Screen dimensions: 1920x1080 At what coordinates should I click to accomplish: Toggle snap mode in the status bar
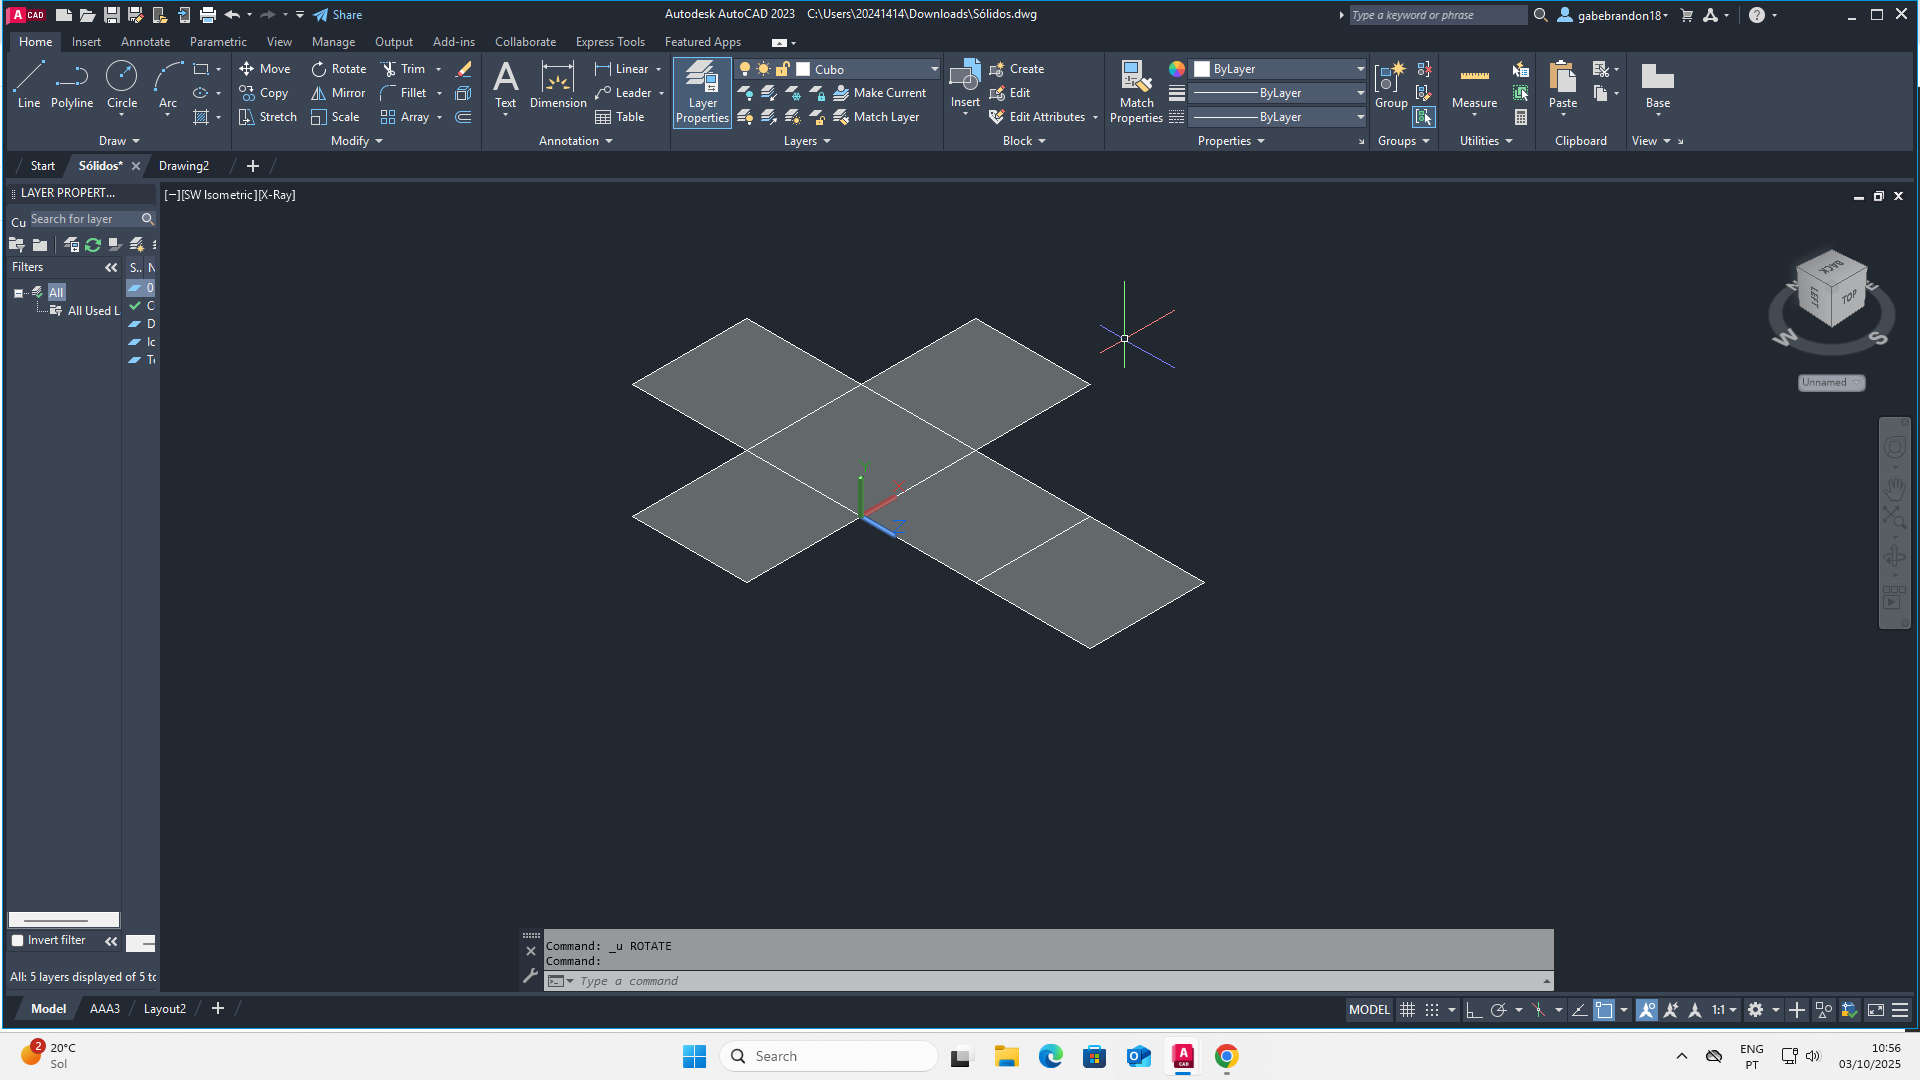pyautogui.click(x=1432, y=1010)
